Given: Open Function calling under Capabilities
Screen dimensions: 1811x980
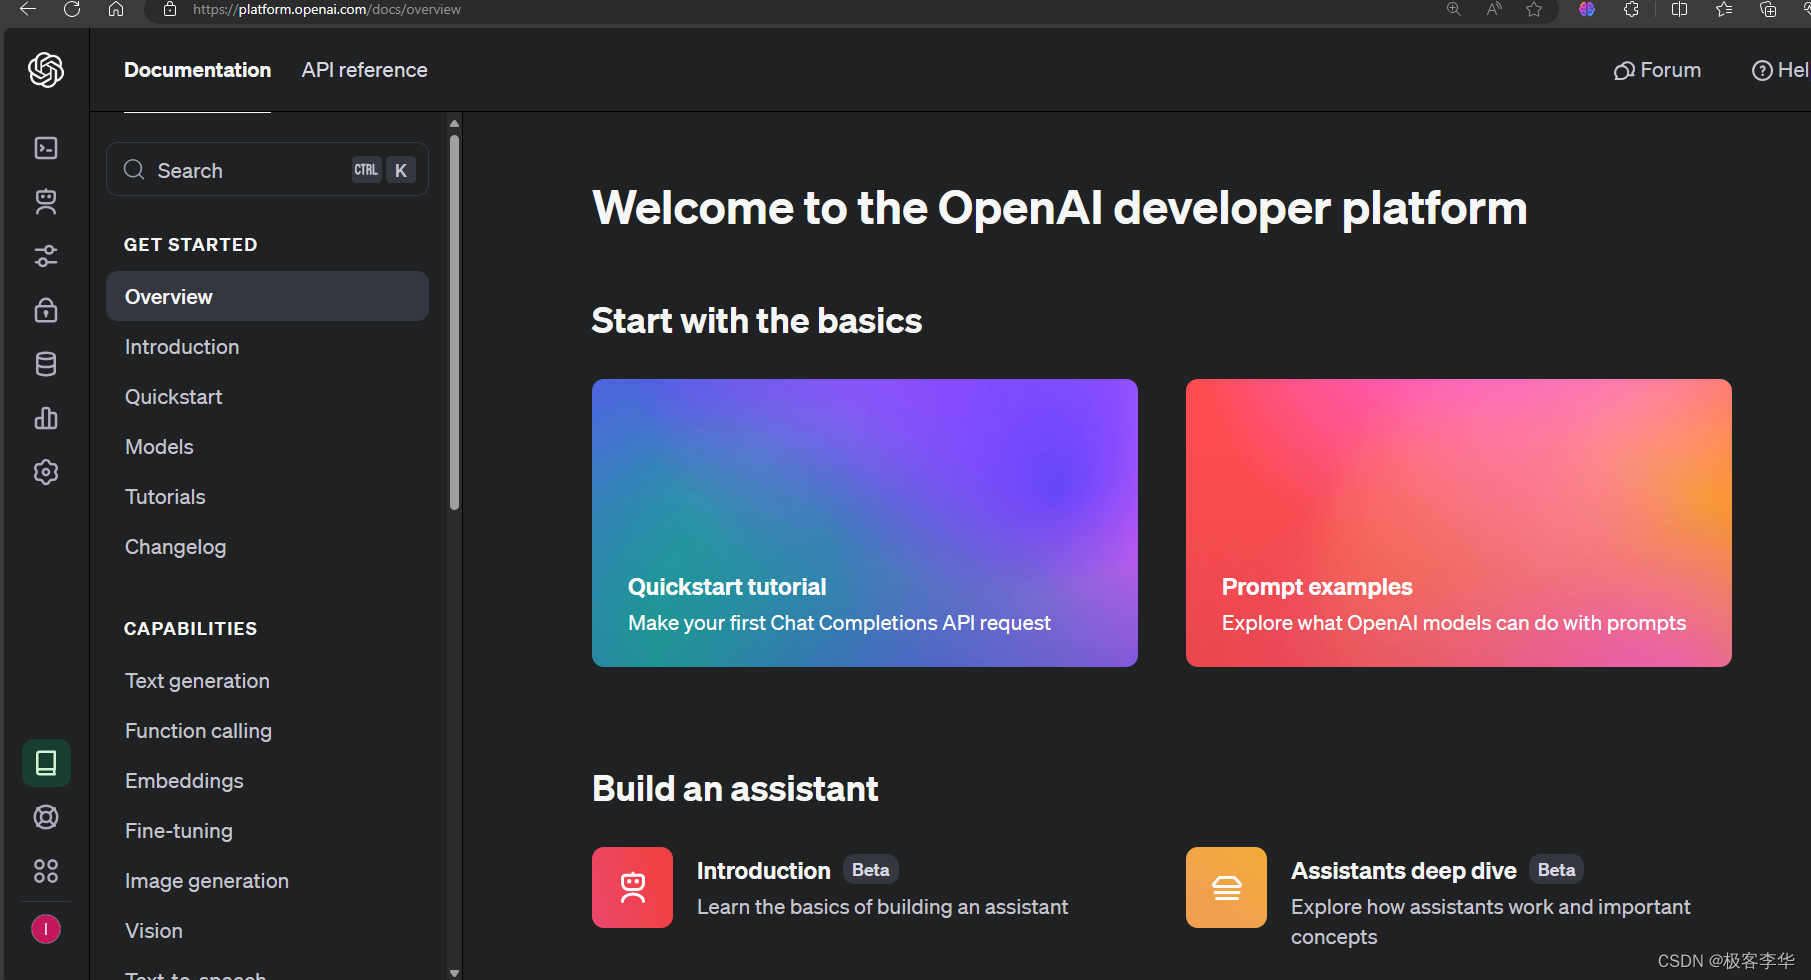Looking at the screenshot, I should (198, 731).
